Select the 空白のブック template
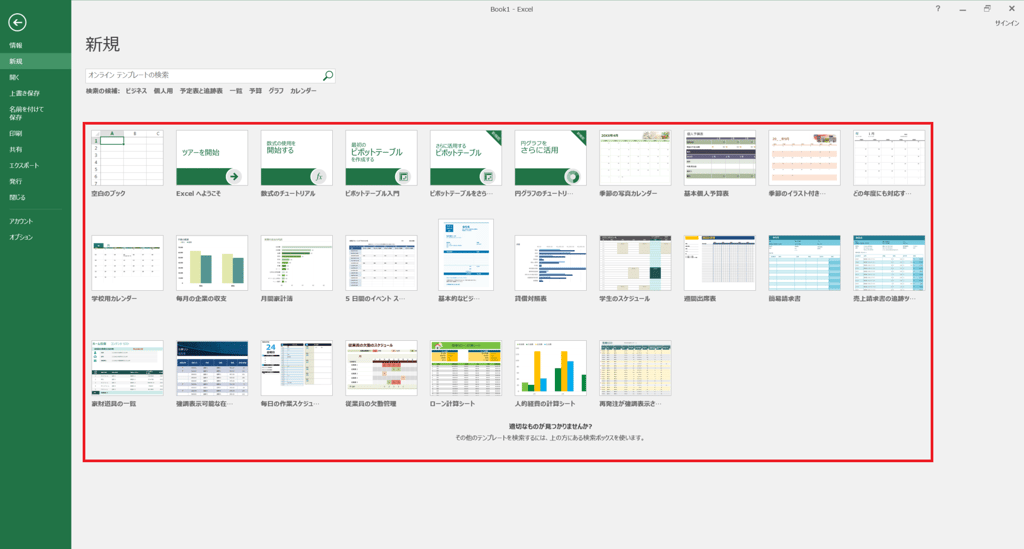The image size is (1024, 549). pyautogui.click(x=127, y=158)
